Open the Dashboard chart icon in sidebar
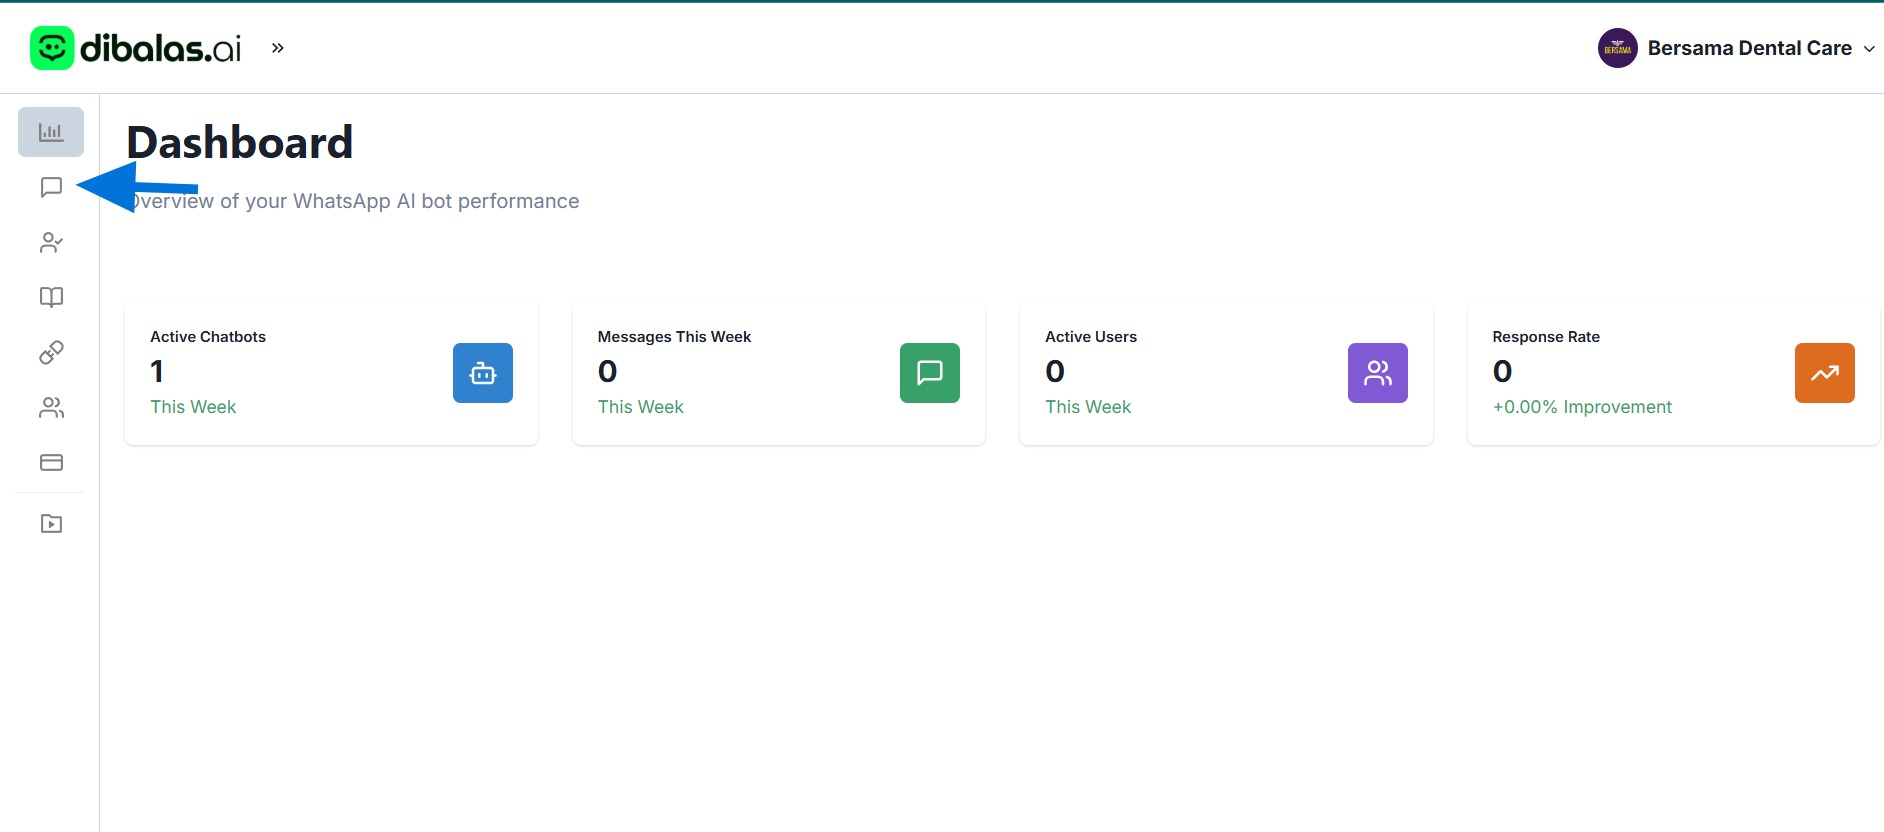Screen dimensions: 1884x832 tap(51, 132)
